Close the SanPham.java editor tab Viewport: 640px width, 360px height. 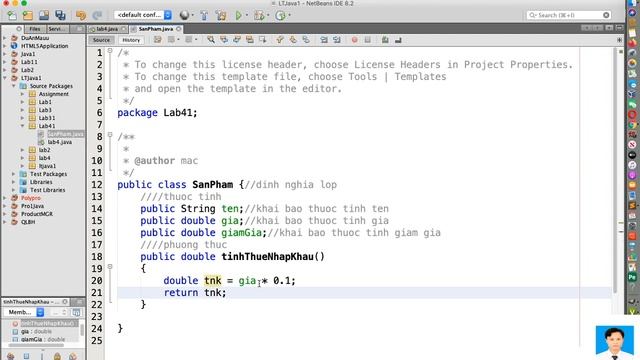(179, 29)
